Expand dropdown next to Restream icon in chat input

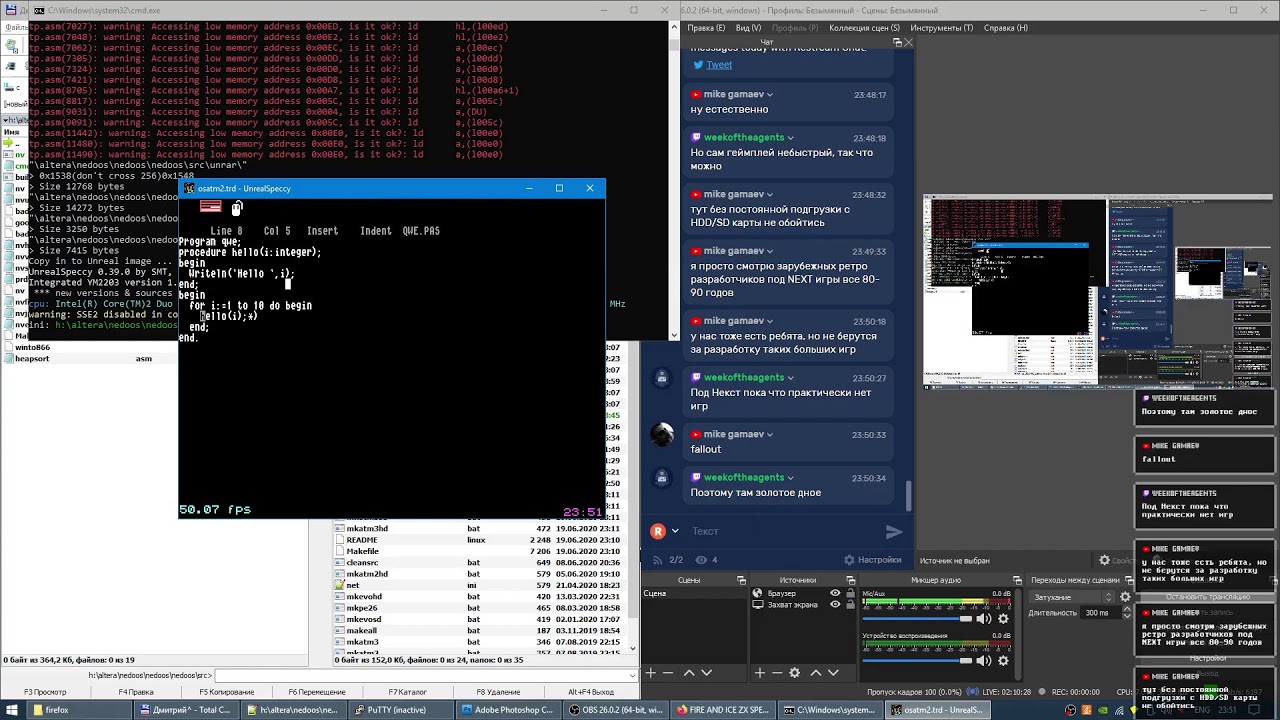tap(675, 531)
